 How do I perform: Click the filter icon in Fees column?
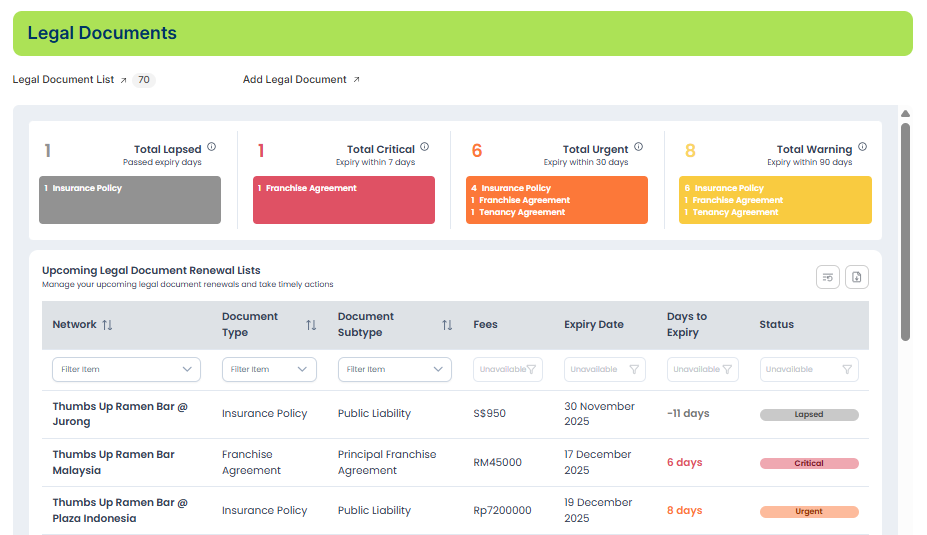(532, 370)
